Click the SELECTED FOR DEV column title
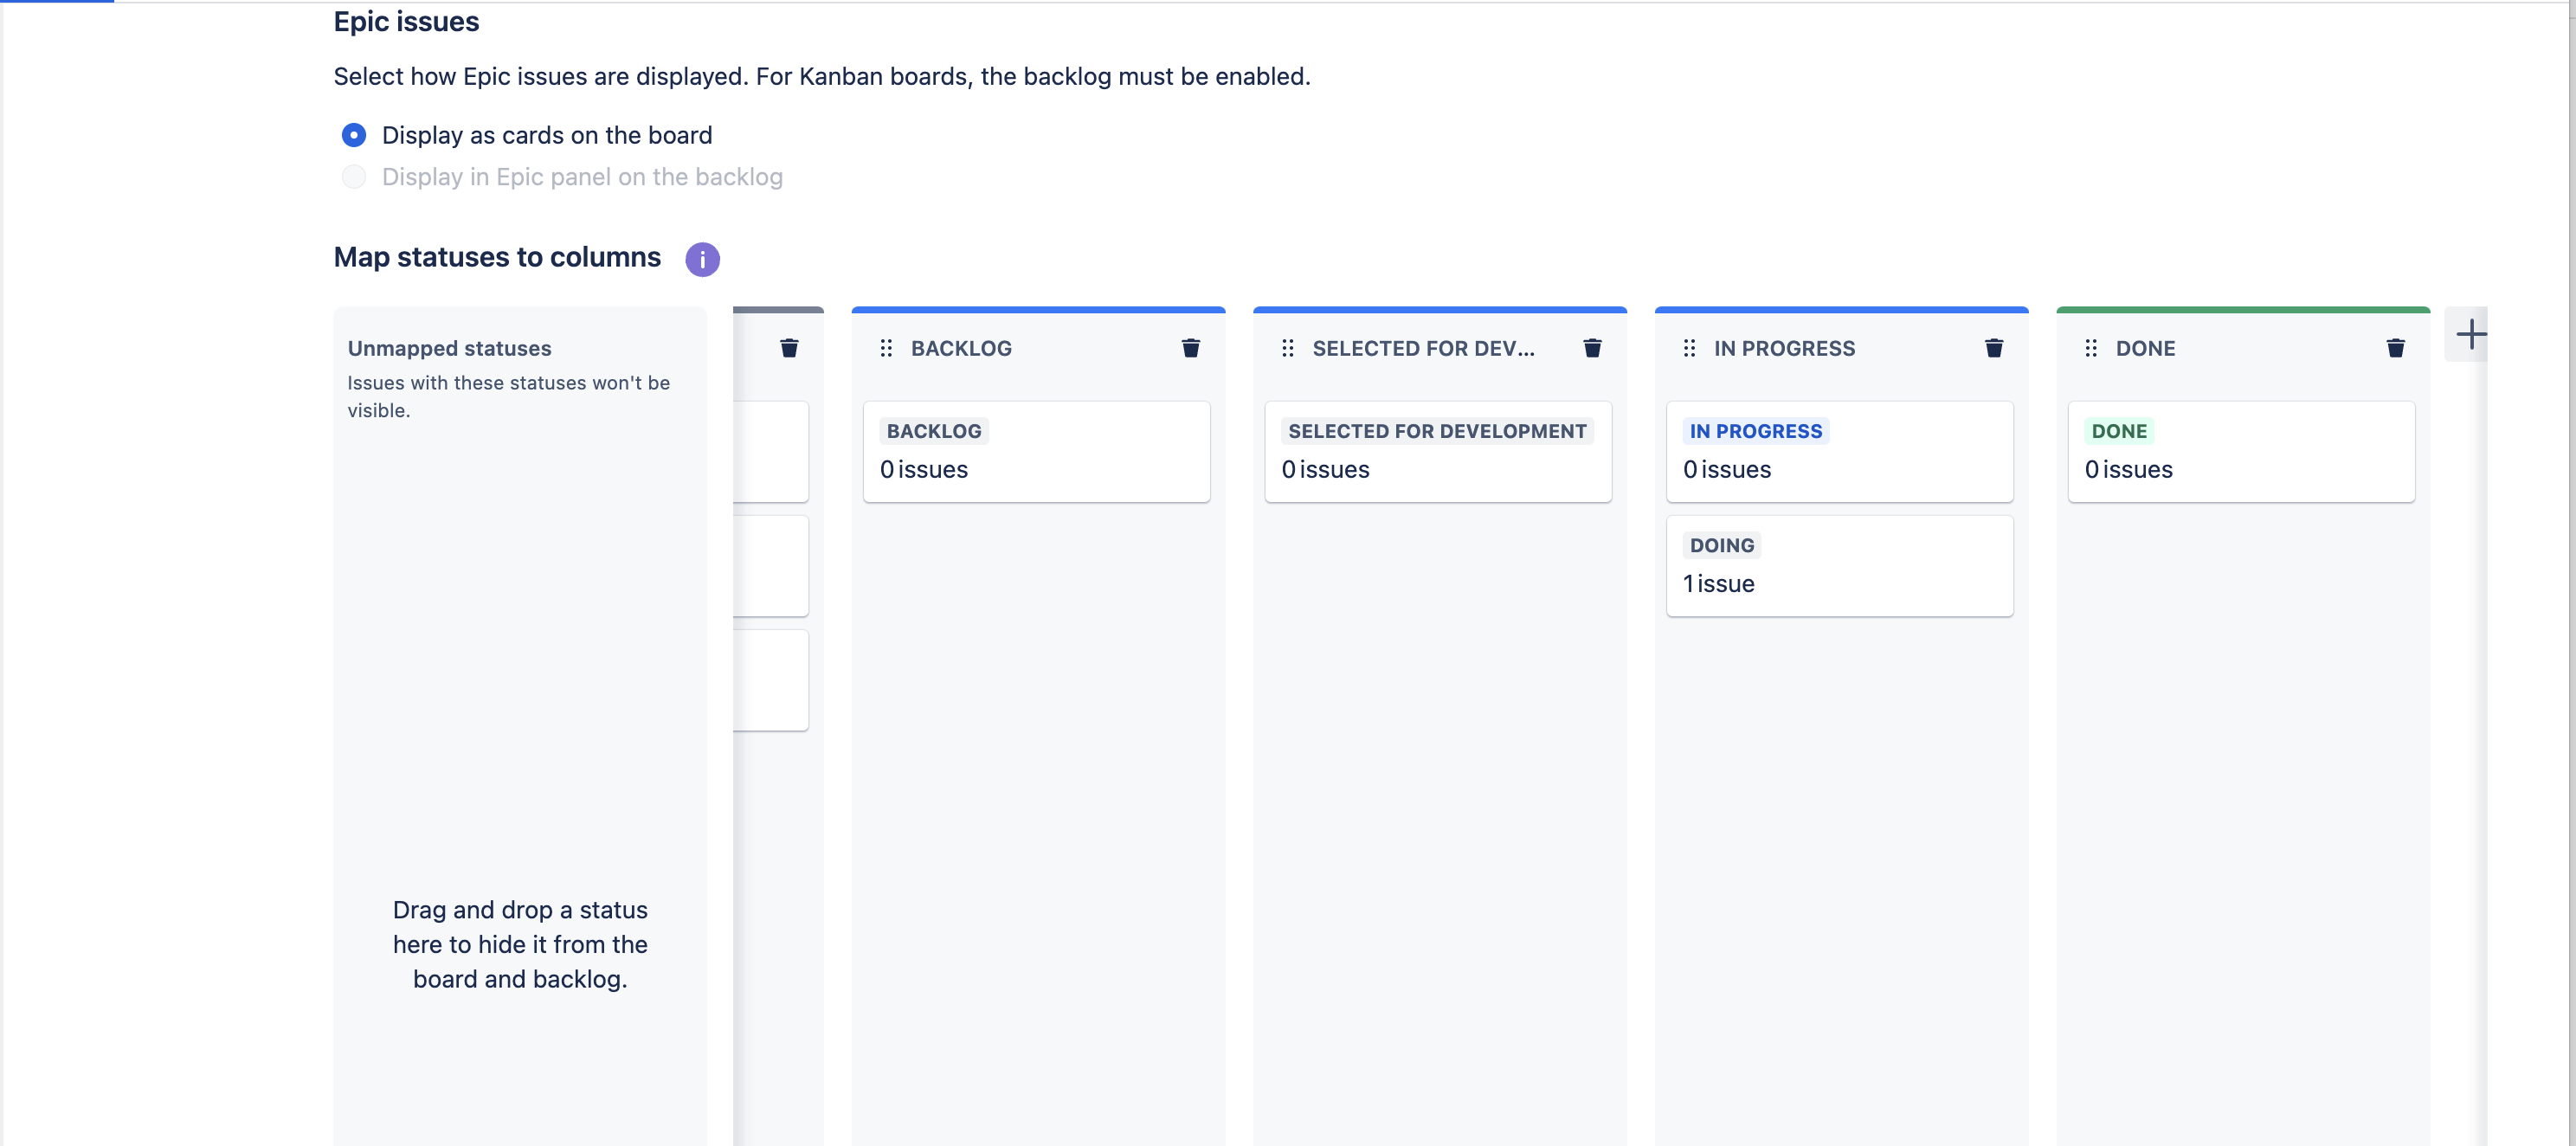 [x=1422, y=348]
